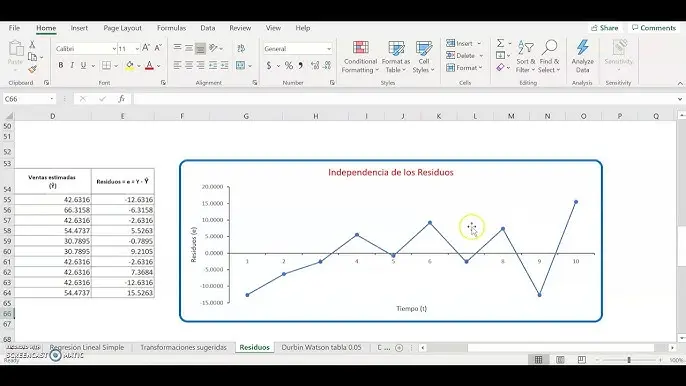
Task: Open Format as Table gallery
Action: tap(396, 57)
